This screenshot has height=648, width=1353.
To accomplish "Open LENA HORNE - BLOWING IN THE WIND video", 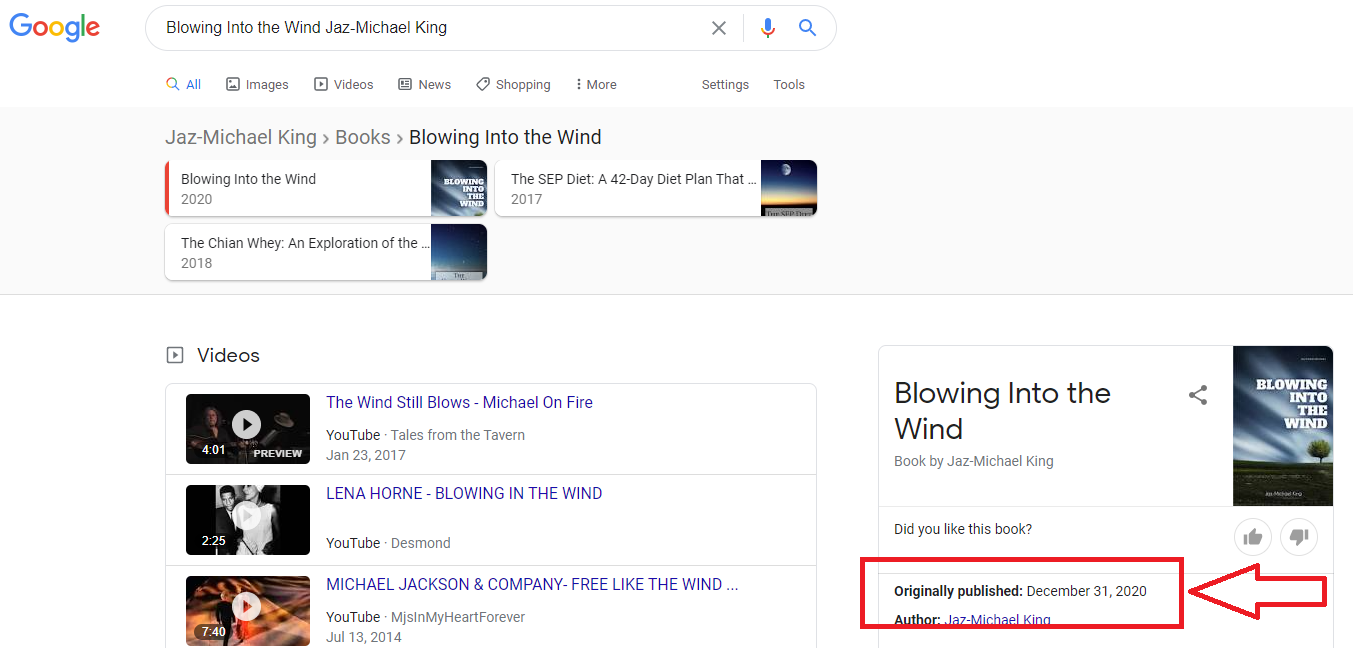I will (464, 493).
